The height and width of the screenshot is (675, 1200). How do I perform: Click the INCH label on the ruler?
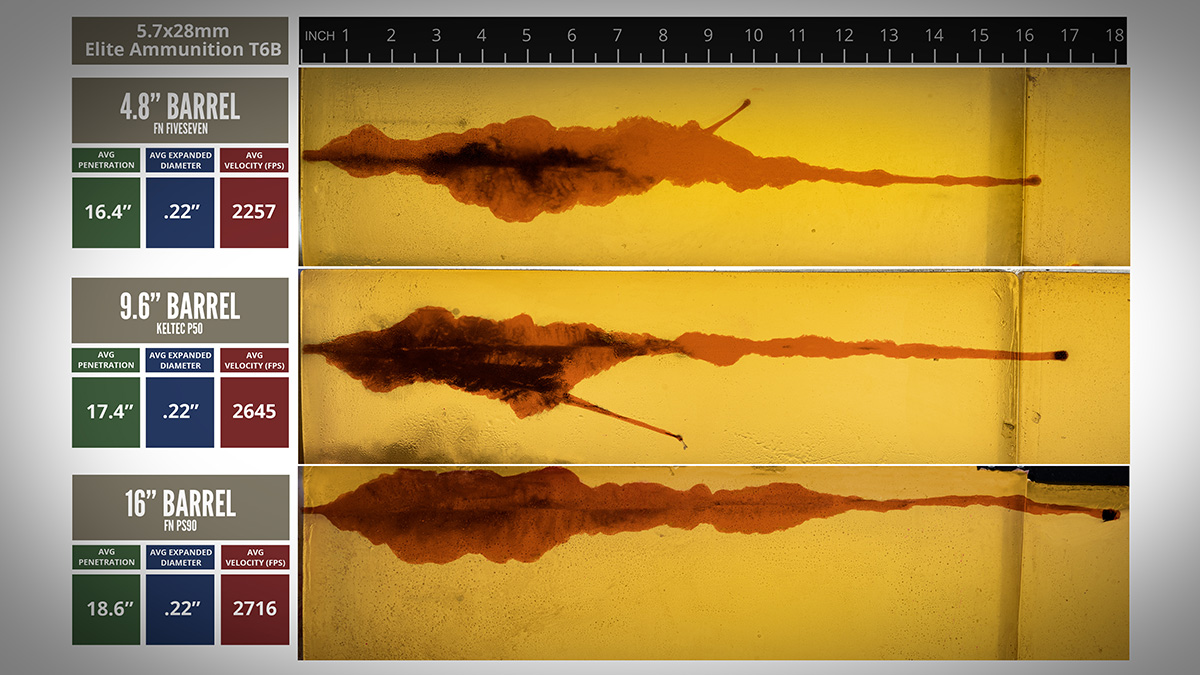(320, 36)
